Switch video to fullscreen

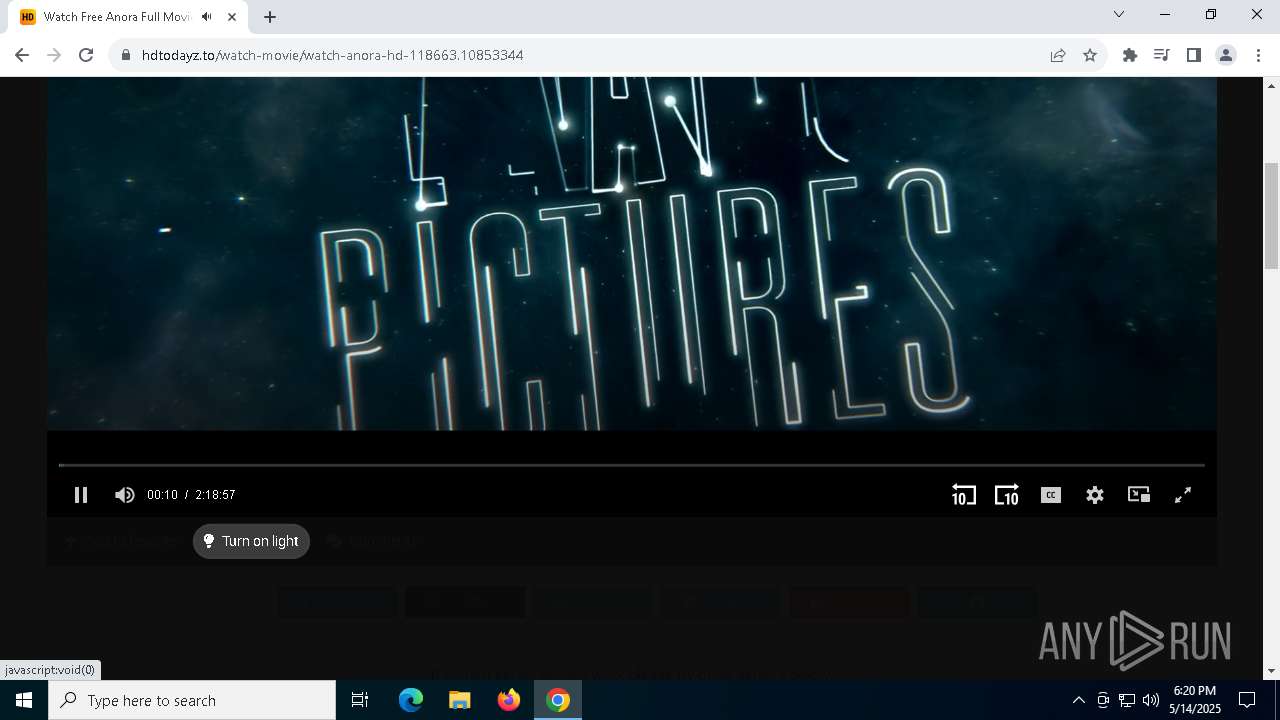pos(1183,495)
